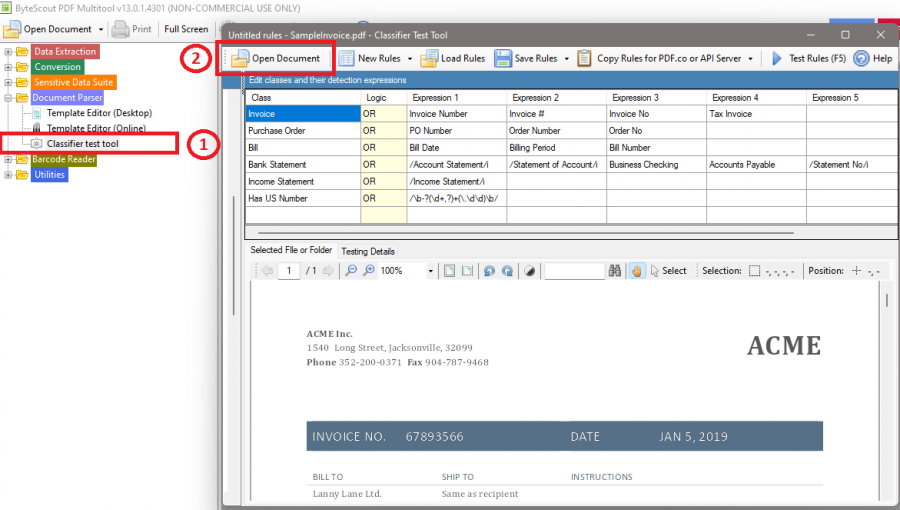This screenshot has width=900, height=510.
Task: Click the horizontal scrollbar under rules grid
Action: pos(526,233)
